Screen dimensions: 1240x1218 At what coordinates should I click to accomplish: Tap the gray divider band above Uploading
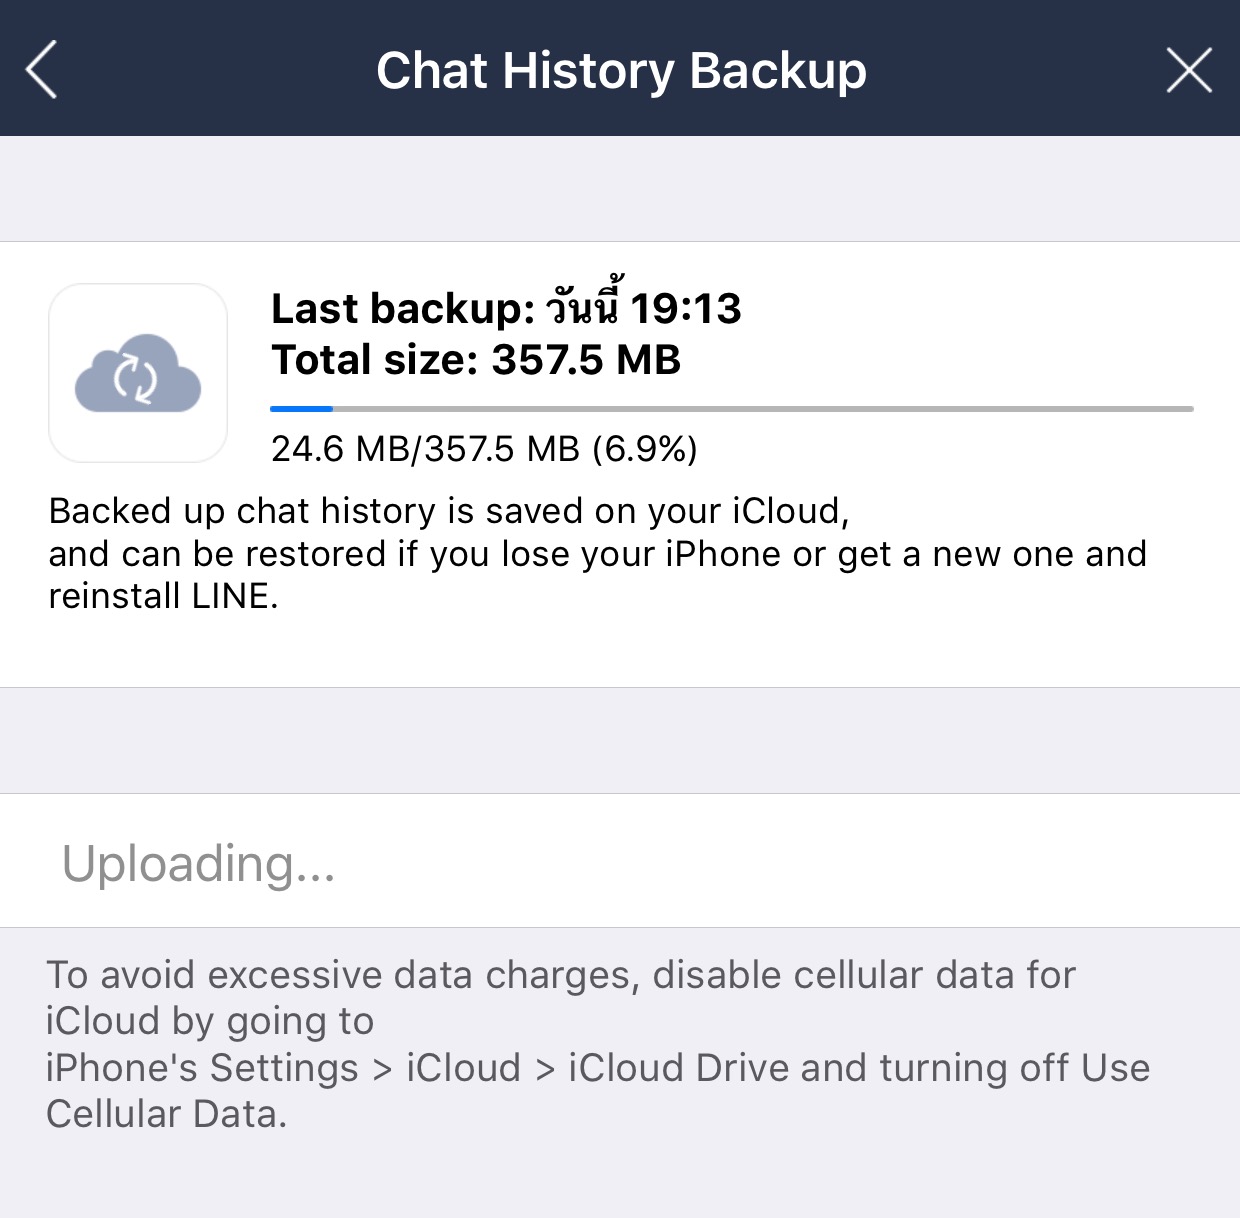[x=620, y=740]
